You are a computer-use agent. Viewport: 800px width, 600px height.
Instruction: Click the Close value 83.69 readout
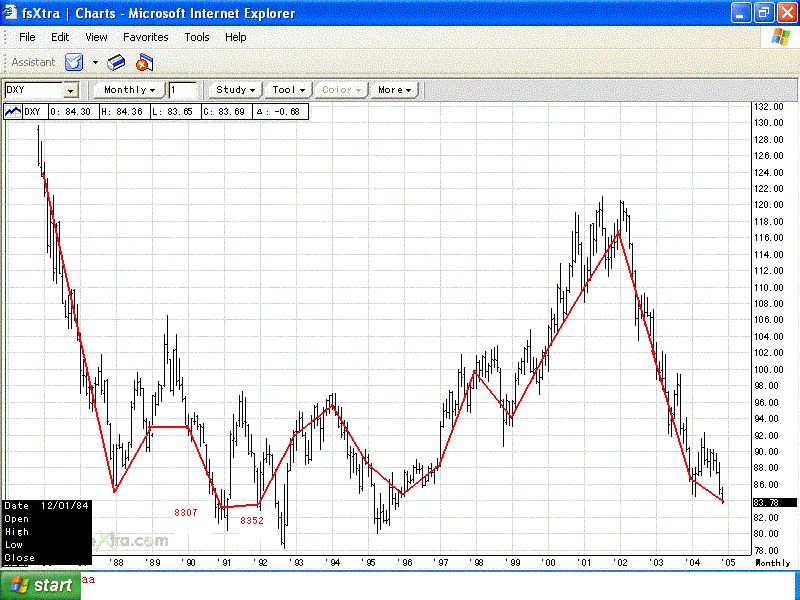tap(227, 112)
